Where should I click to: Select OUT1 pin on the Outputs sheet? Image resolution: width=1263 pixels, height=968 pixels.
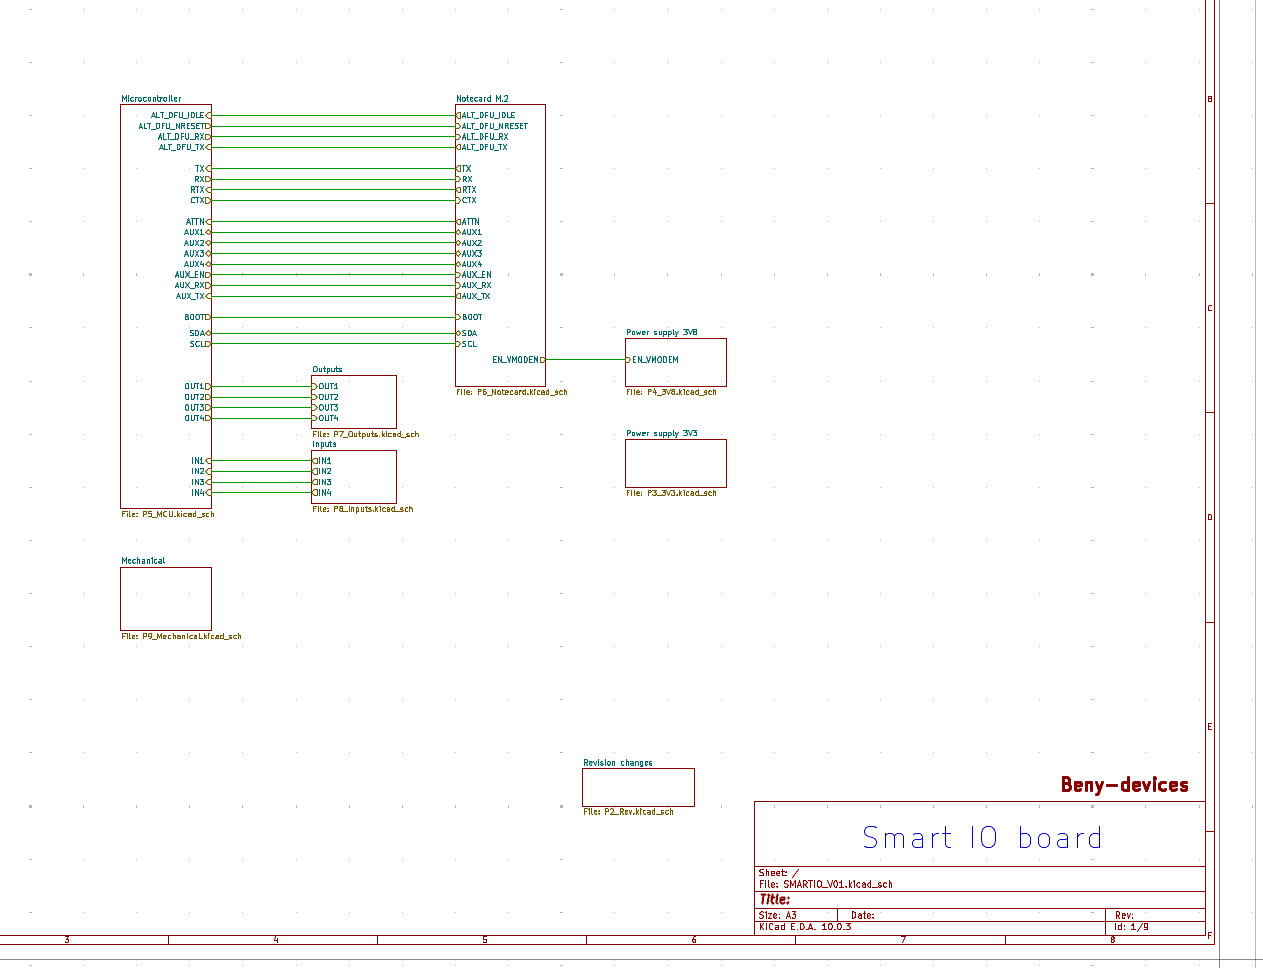click(326, 387)
